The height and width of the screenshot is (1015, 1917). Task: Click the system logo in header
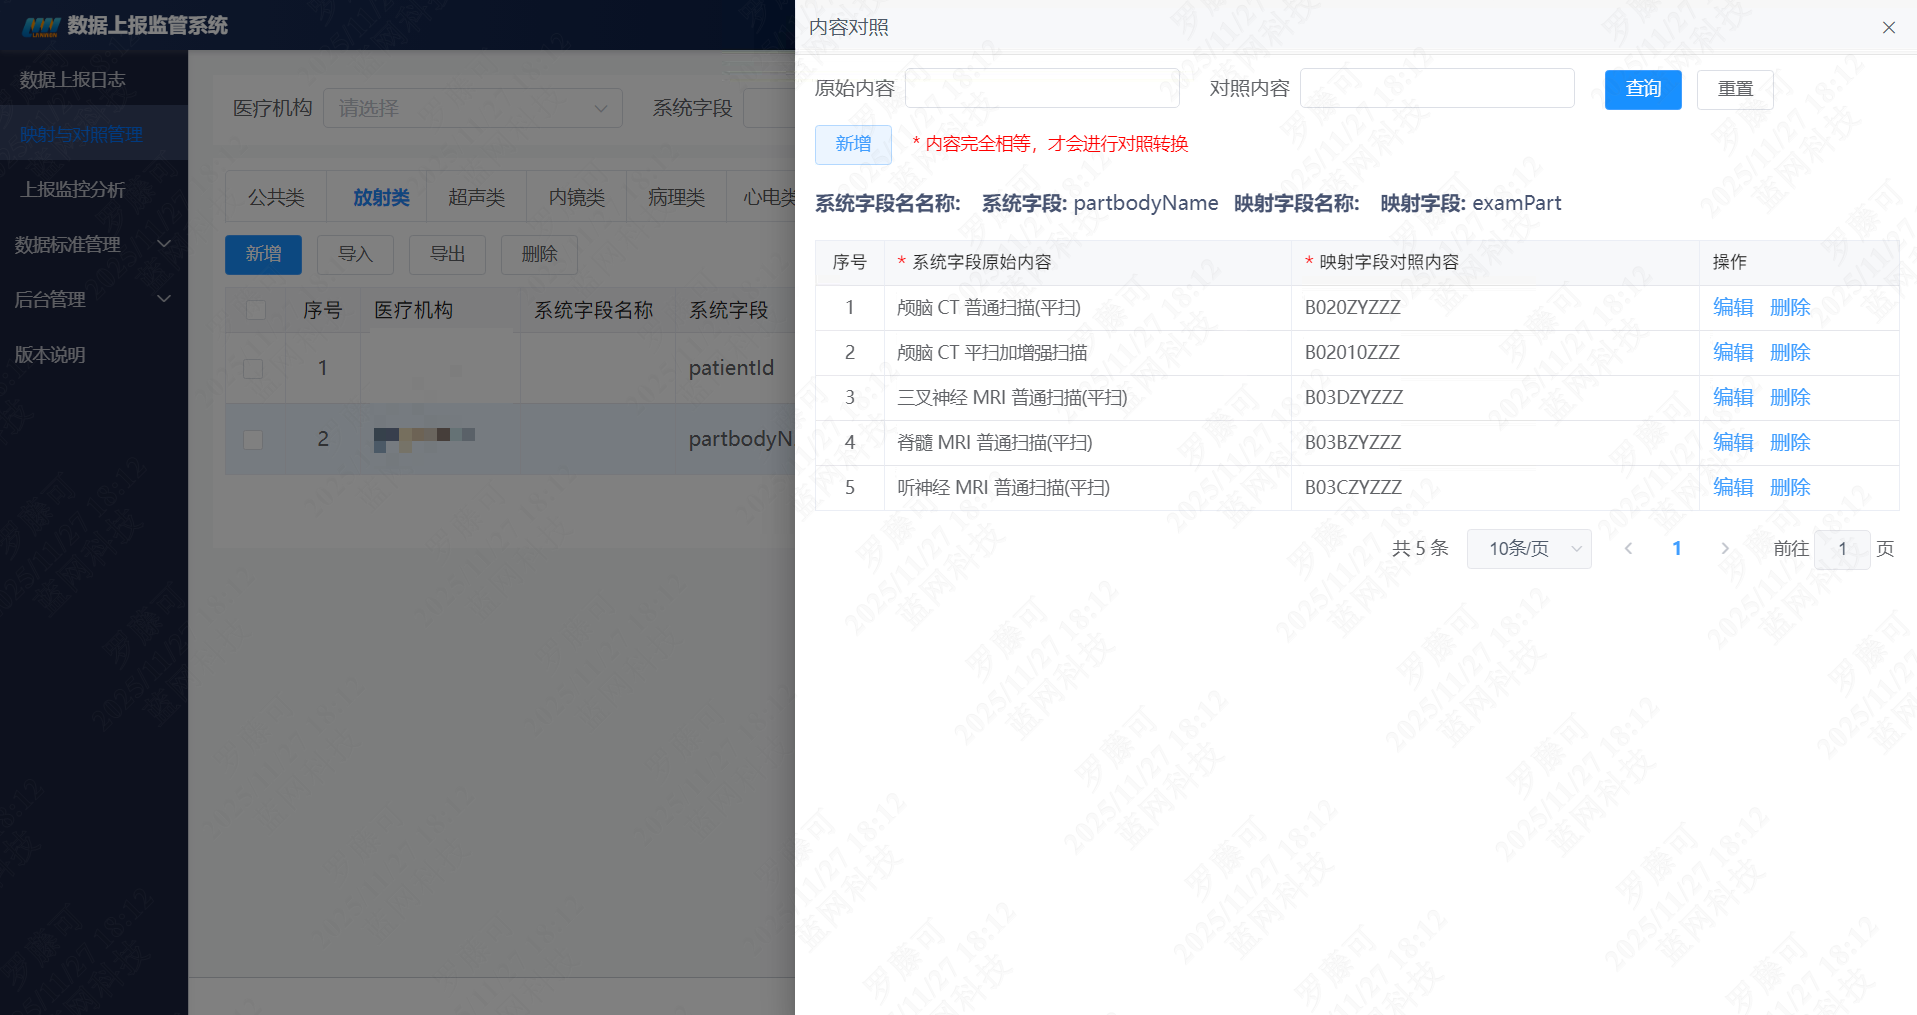tap(42, 26)
